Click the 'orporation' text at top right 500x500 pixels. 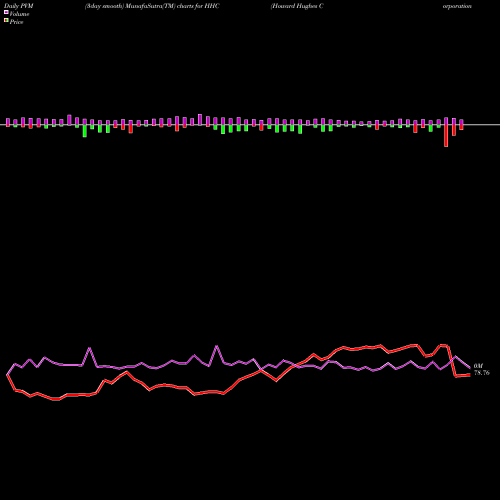pyautogui.click(x=457, y=6)
